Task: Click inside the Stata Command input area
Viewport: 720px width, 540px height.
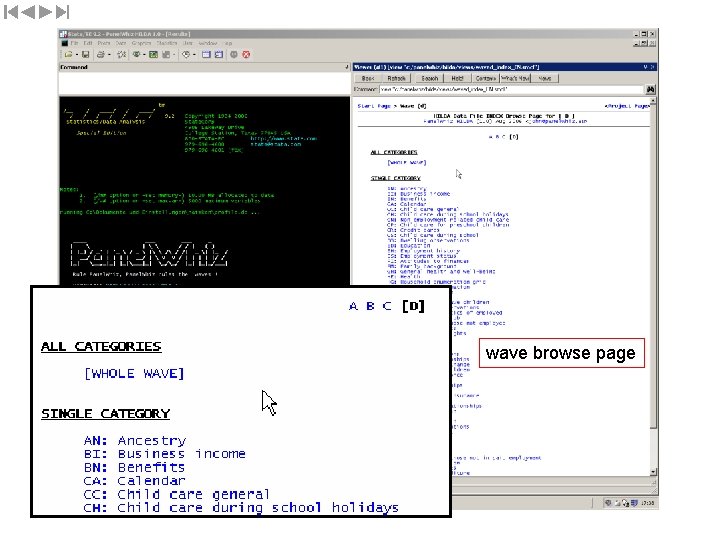Action: coord(204,83)
